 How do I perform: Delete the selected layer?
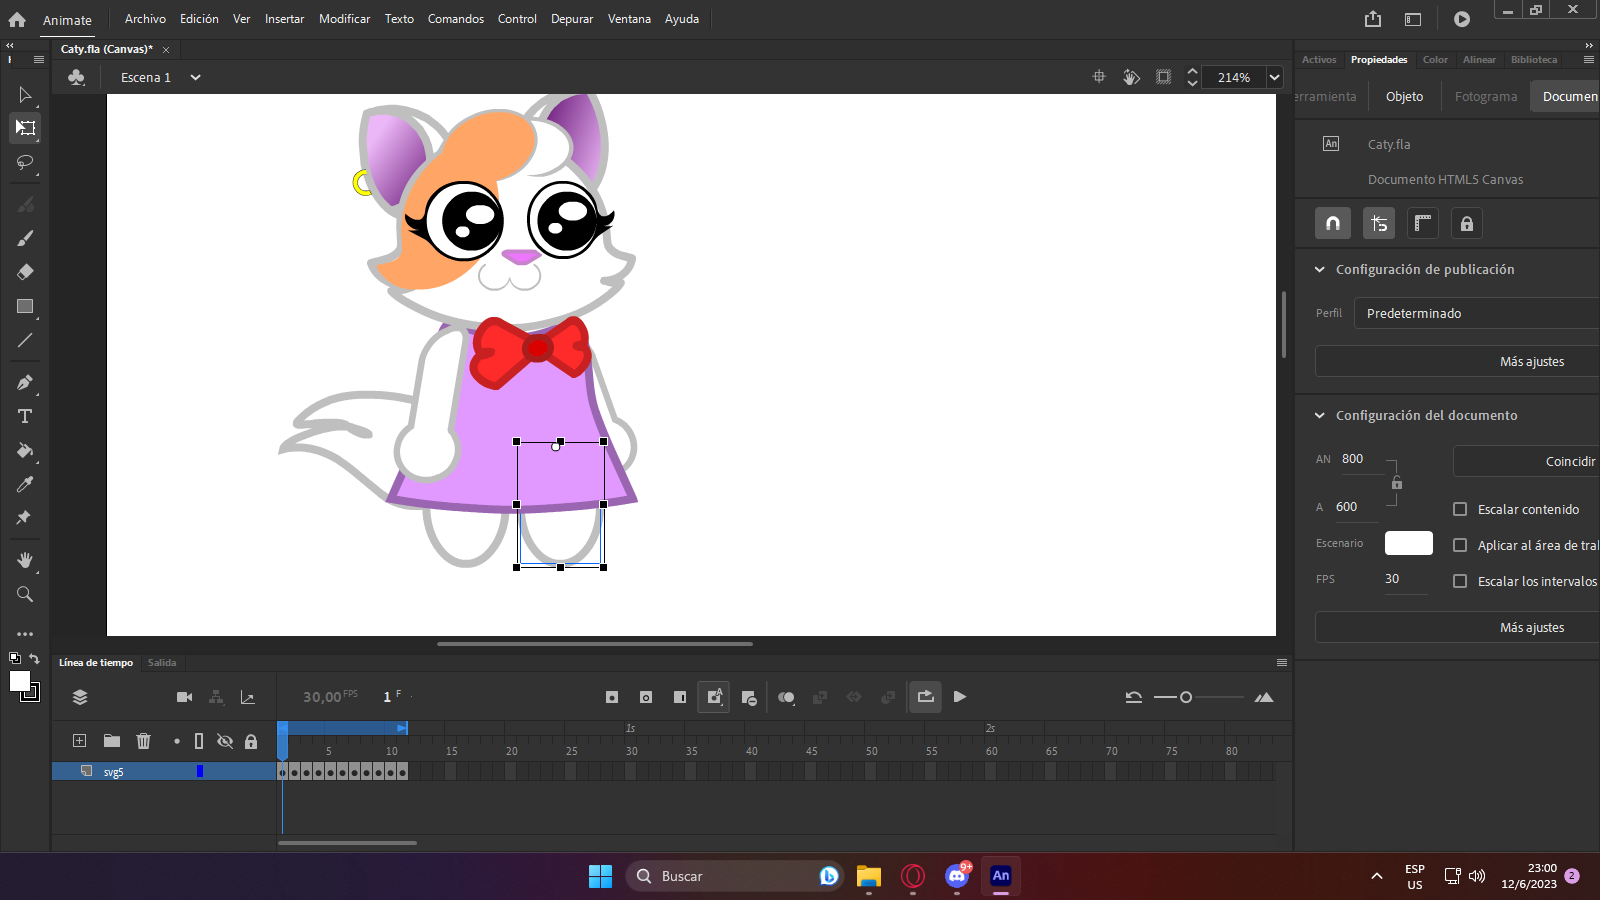click(x=144, y=741)
